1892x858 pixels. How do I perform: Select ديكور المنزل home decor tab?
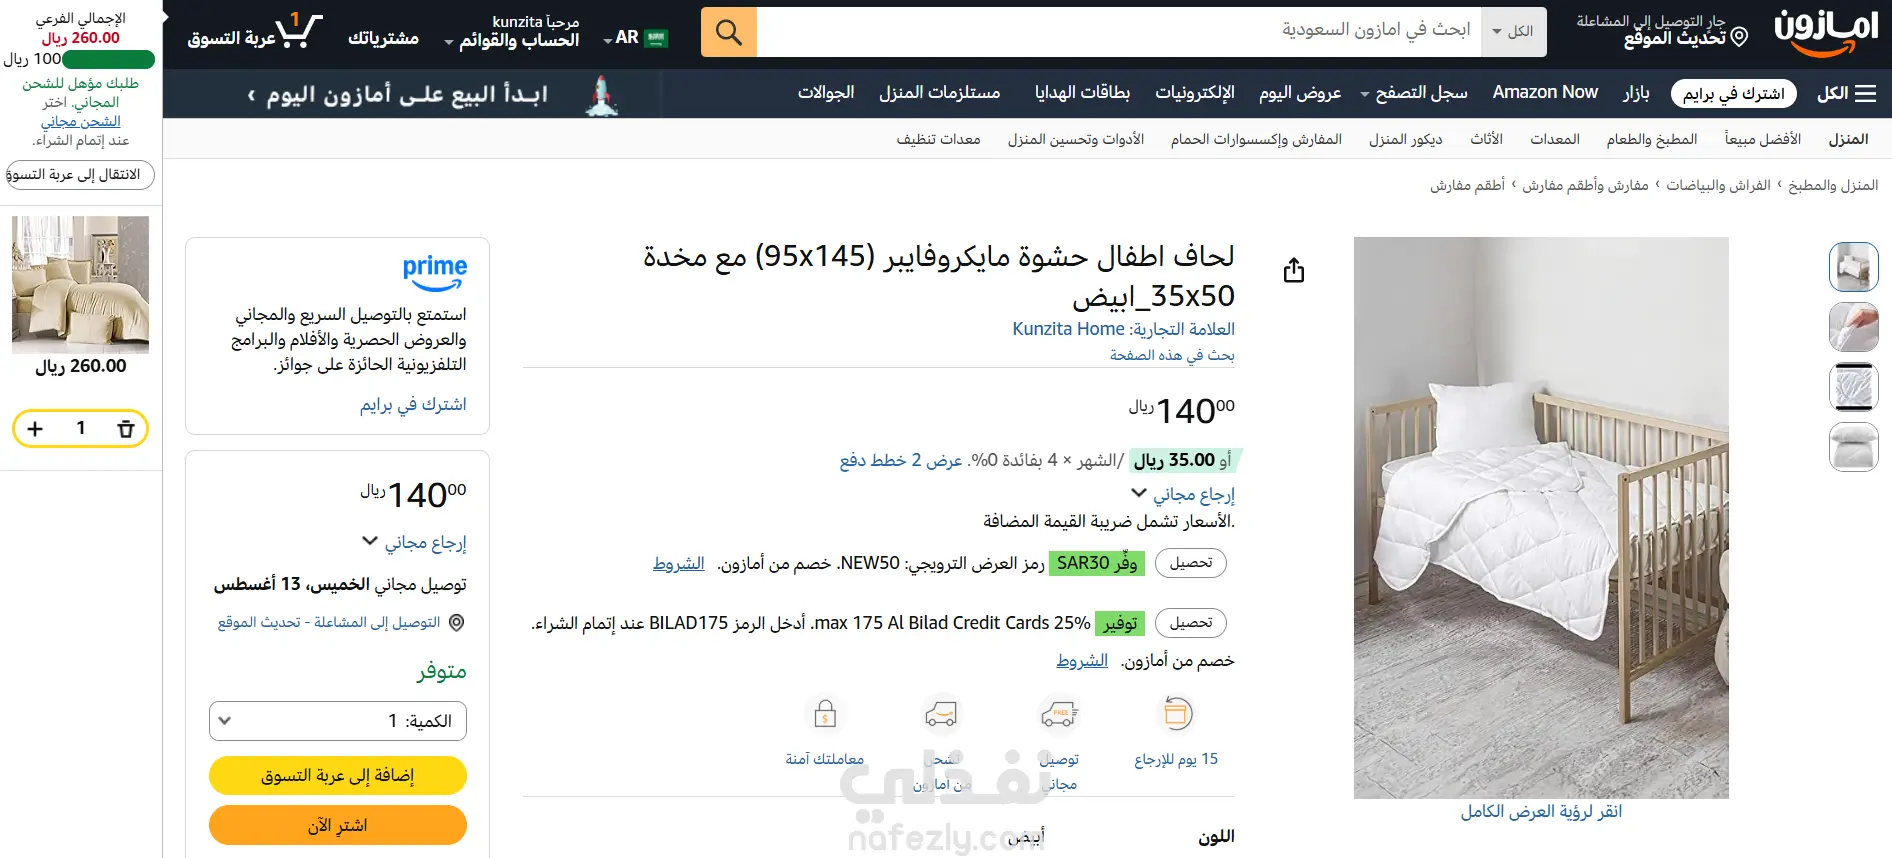tap(1406, 139)
